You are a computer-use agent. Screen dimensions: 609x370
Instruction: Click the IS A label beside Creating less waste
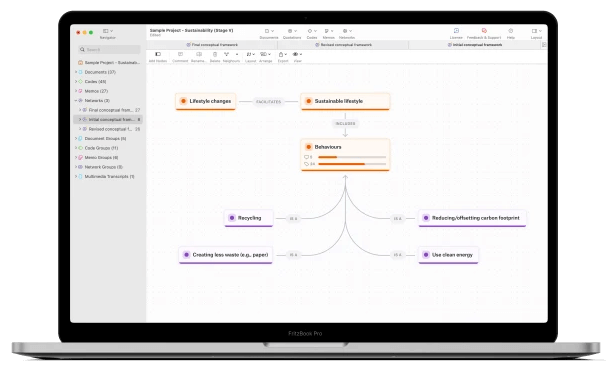coord(293,255)
